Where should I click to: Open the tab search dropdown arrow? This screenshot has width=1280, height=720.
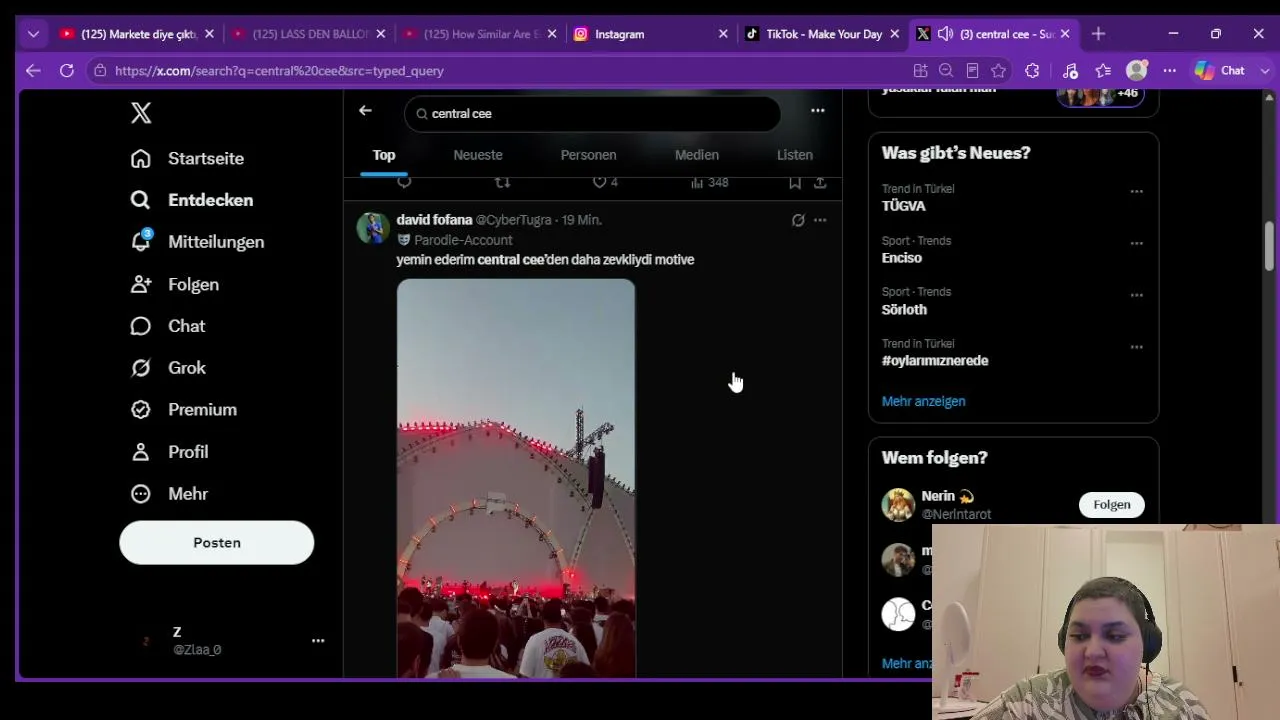(33, 34)
